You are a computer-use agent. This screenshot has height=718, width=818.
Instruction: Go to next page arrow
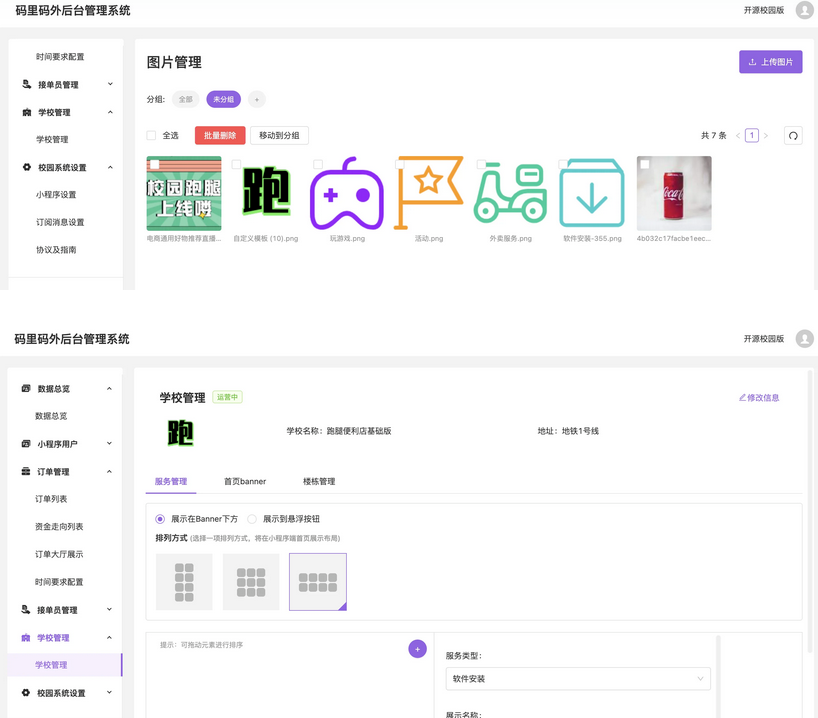(766, 136)
